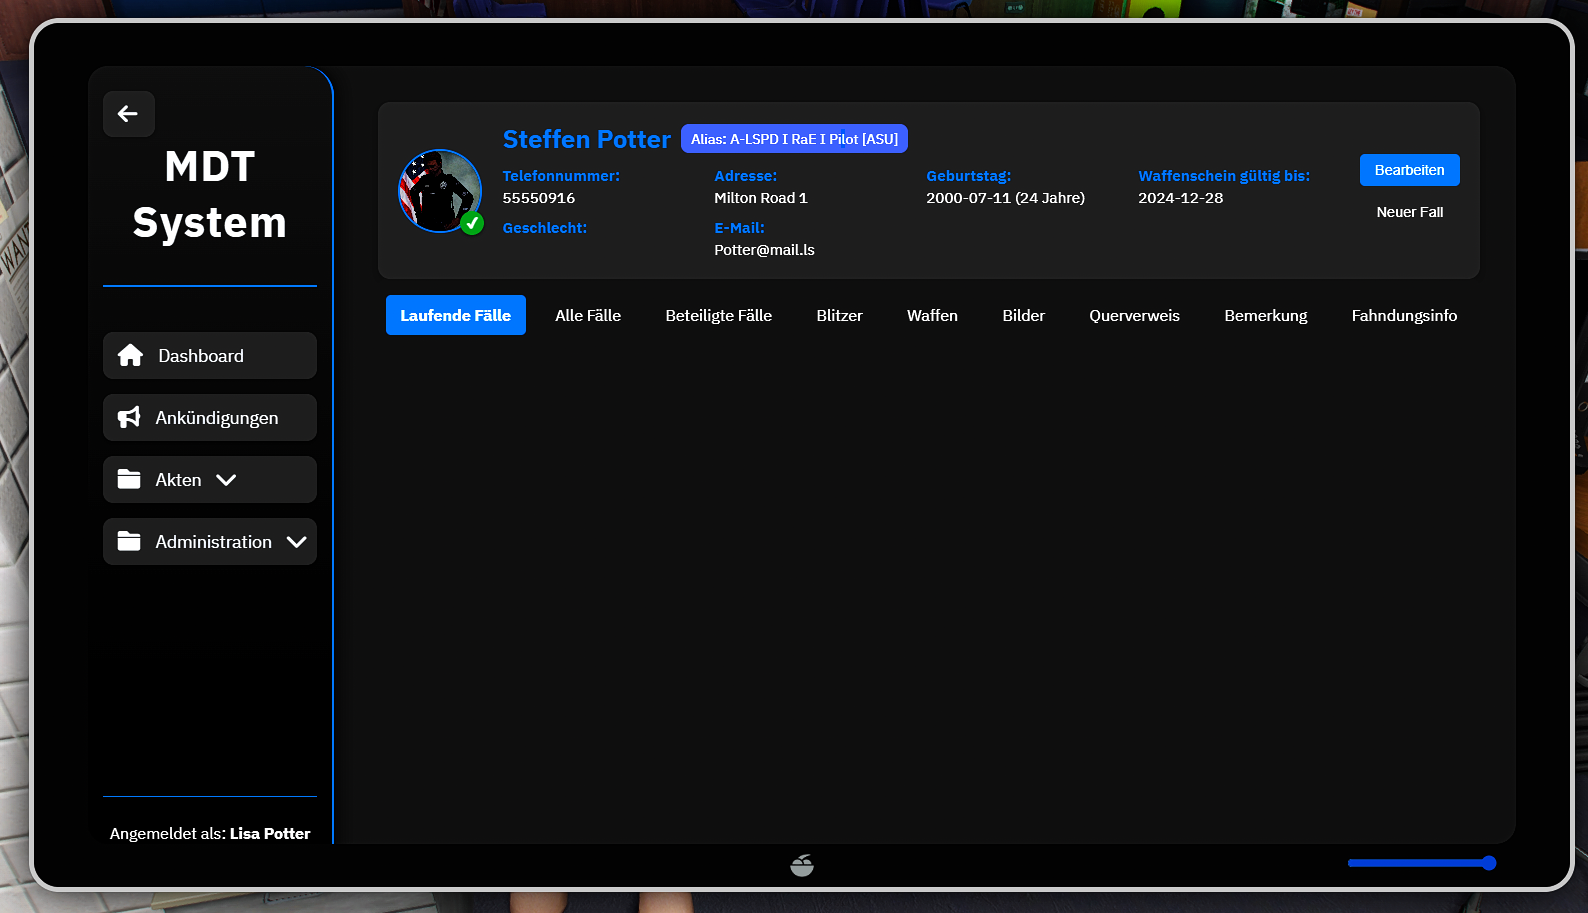
Task: Click the back arrow icon
Action: [128, 114]
